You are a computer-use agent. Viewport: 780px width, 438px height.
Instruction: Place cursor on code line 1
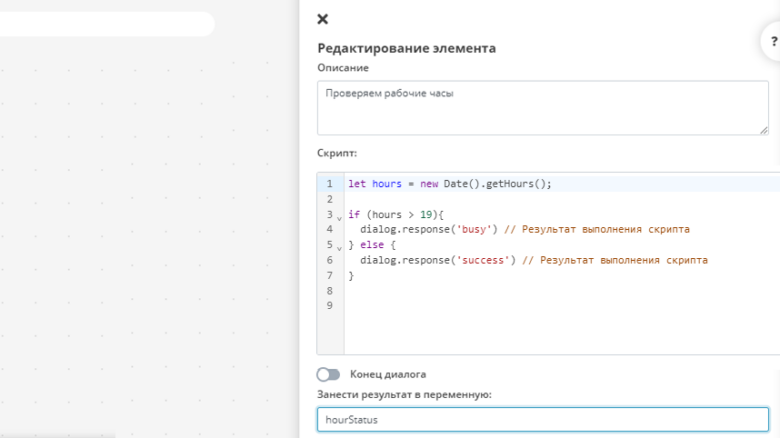click(562, 184)
